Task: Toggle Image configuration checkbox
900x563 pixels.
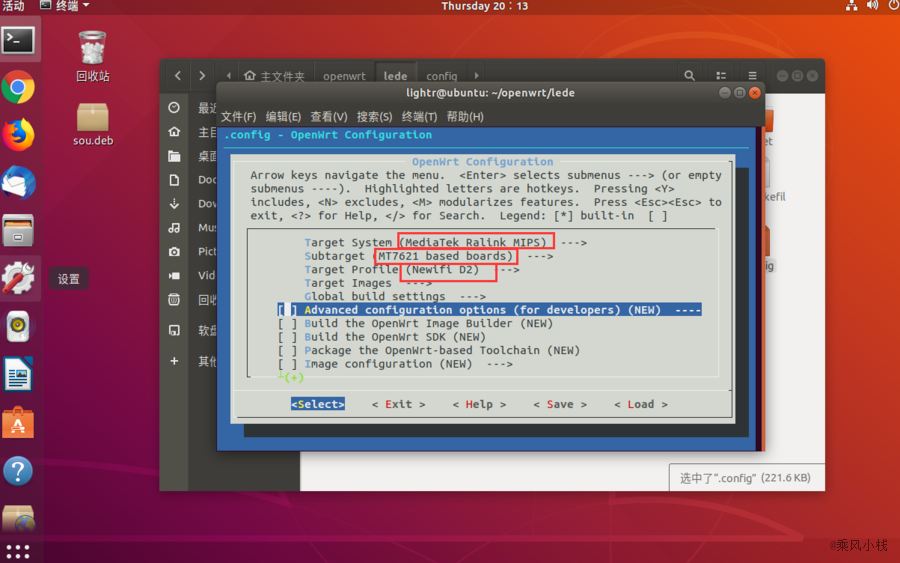Action: [287, 364]
